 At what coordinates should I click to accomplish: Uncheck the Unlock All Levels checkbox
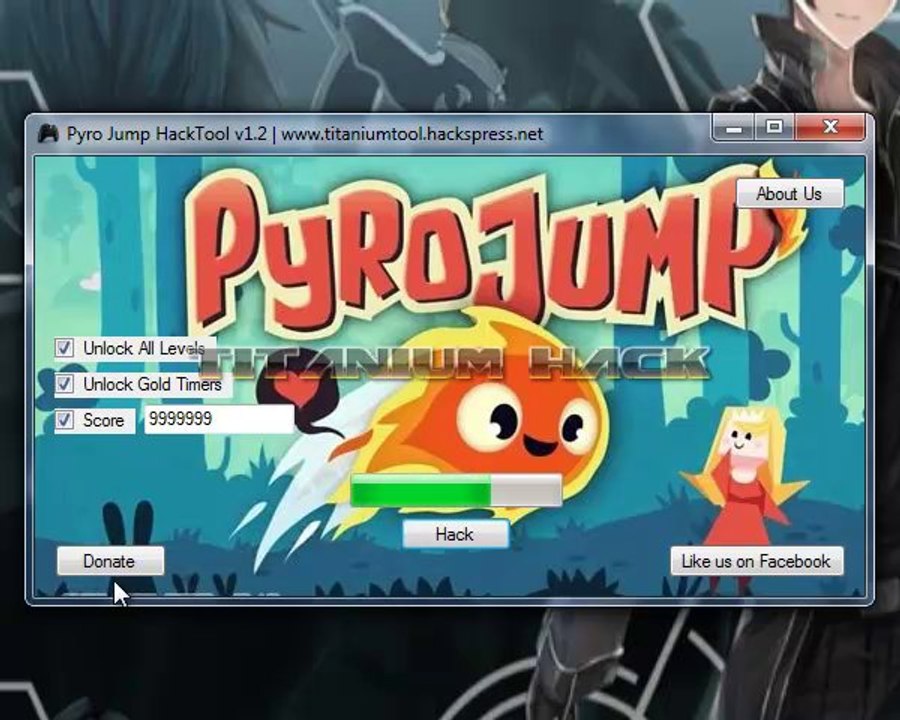coord(64,348)
